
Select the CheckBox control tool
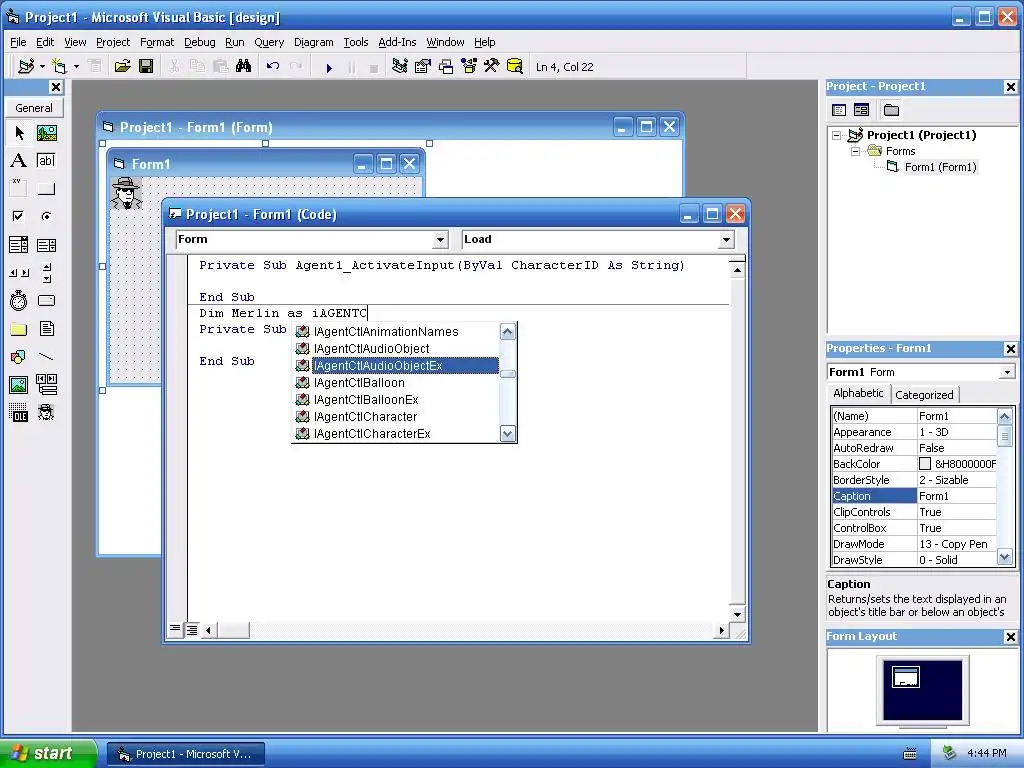(x=19, y=216)
